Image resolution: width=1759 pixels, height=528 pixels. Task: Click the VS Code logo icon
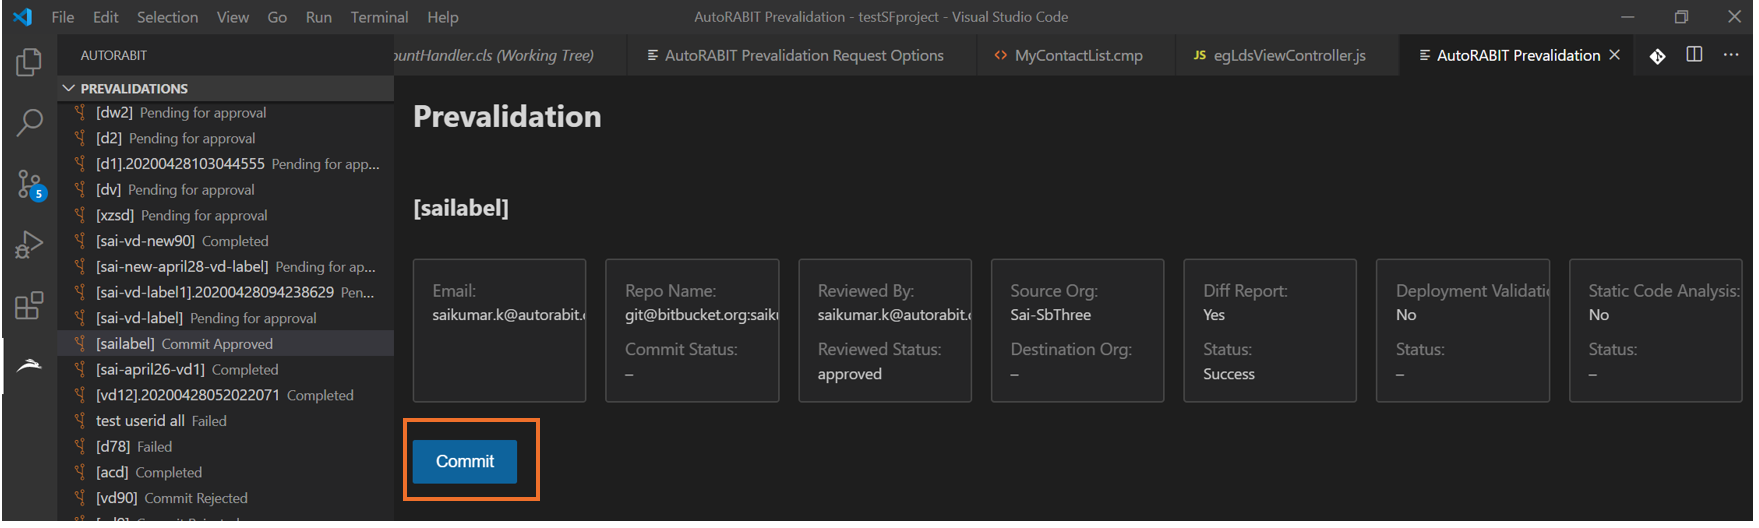tap(23, 17)
